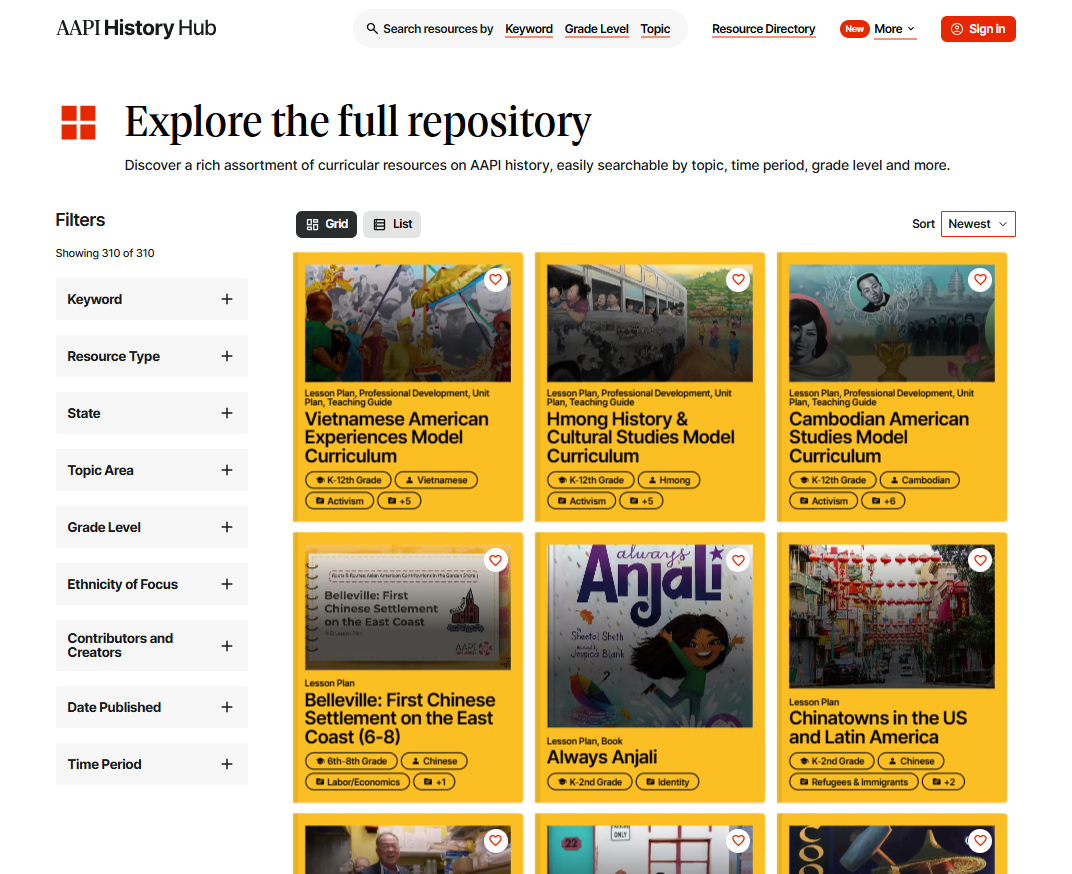Search resources by Keyword

528,29
